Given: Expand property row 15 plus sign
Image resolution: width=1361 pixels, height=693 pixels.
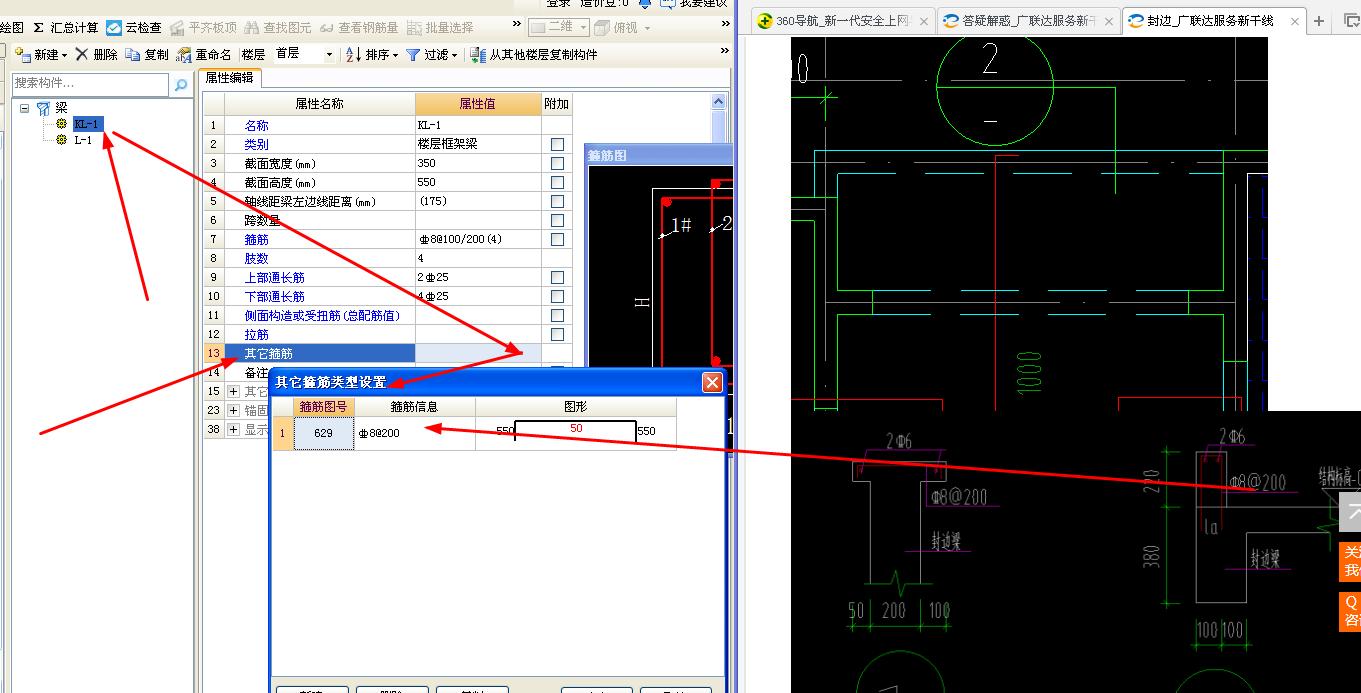Looking at the screenshot, I should point(234,391).
